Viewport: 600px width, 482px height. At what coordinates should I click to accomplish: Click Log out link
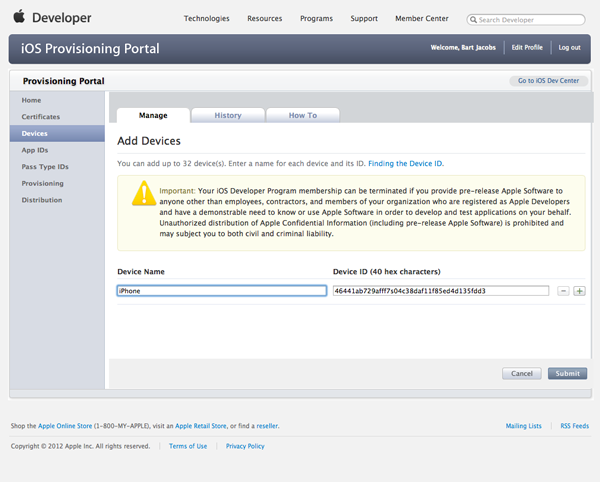(569, 47)
